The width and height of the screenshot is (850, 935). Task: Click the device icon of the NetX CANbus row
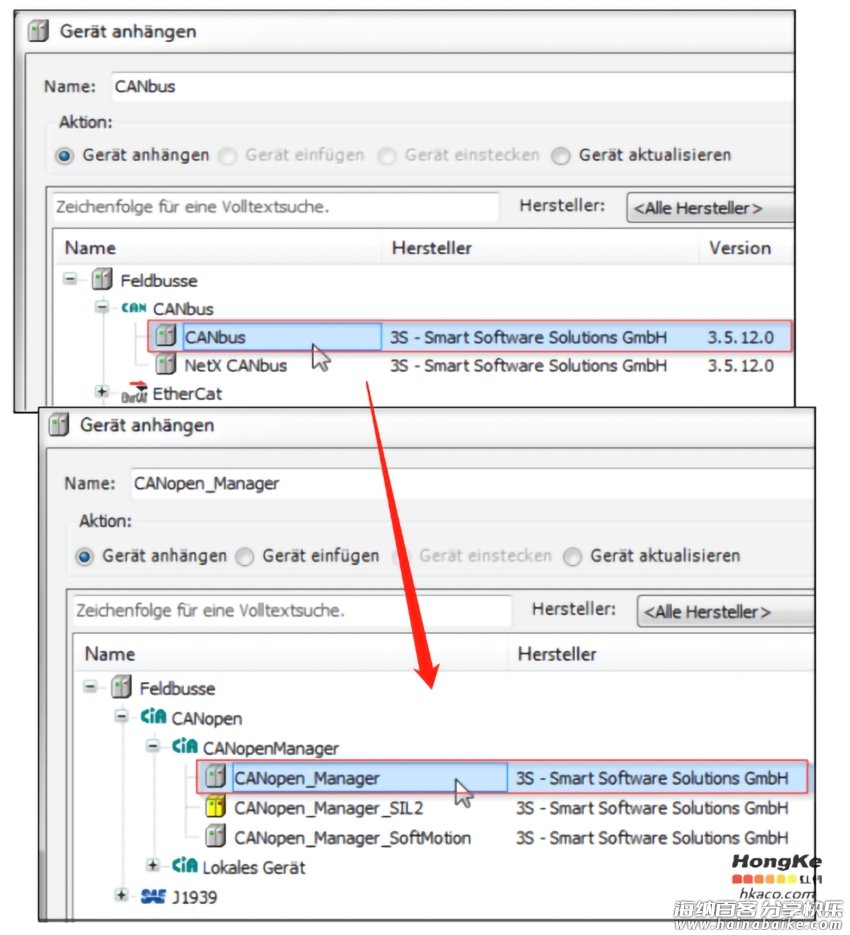tap(165, 364)
